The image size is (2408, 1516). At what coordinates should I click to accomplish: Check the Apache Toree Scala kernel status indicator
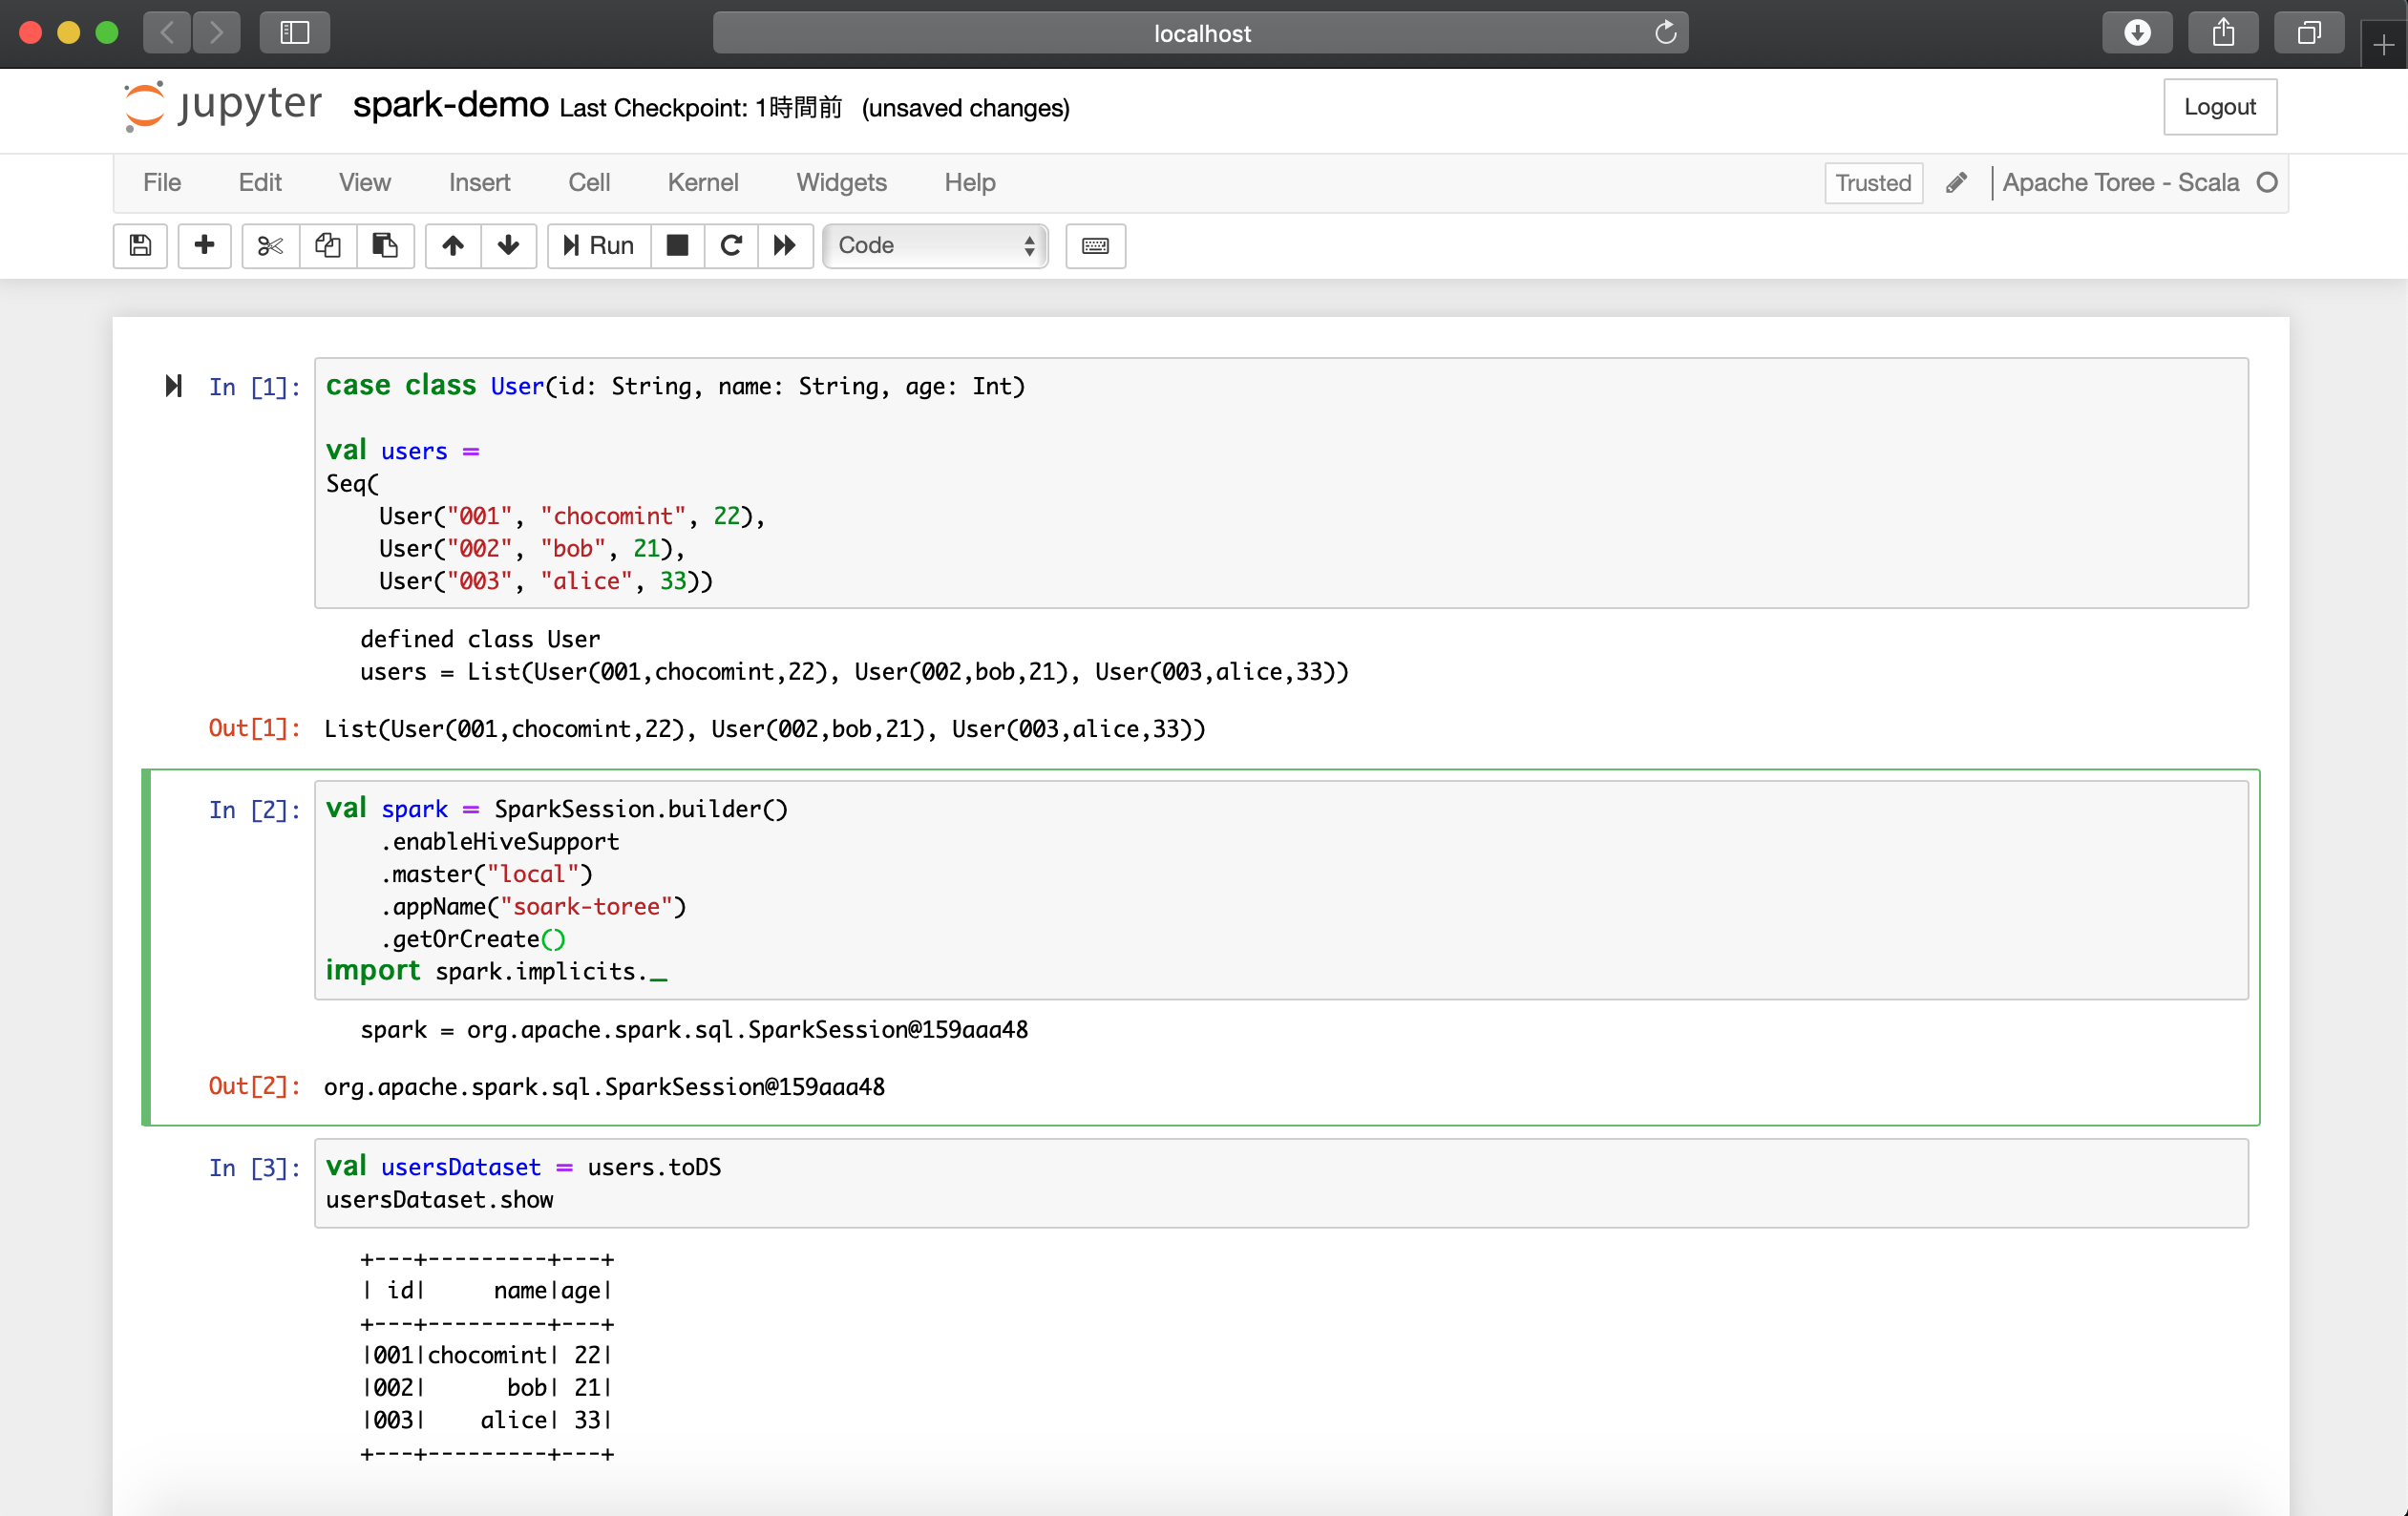tap(2267, 183)
